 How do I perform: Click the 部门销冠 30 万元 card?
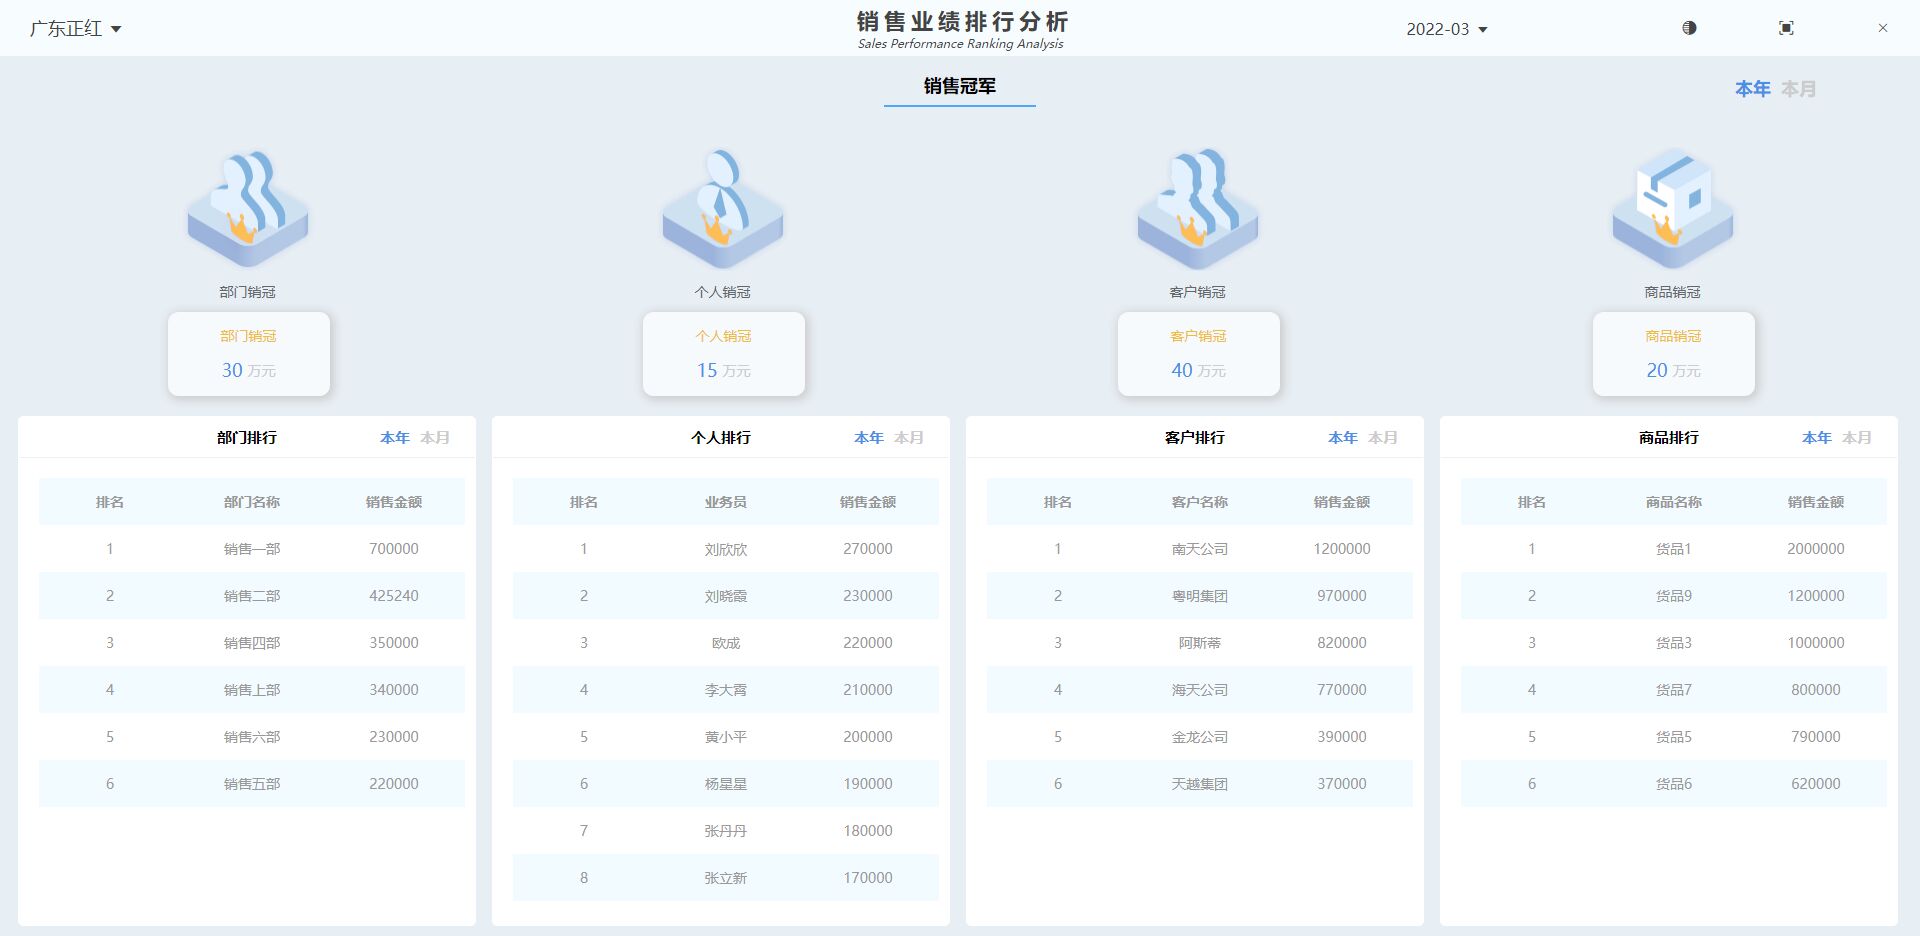[x=248, y=354]
